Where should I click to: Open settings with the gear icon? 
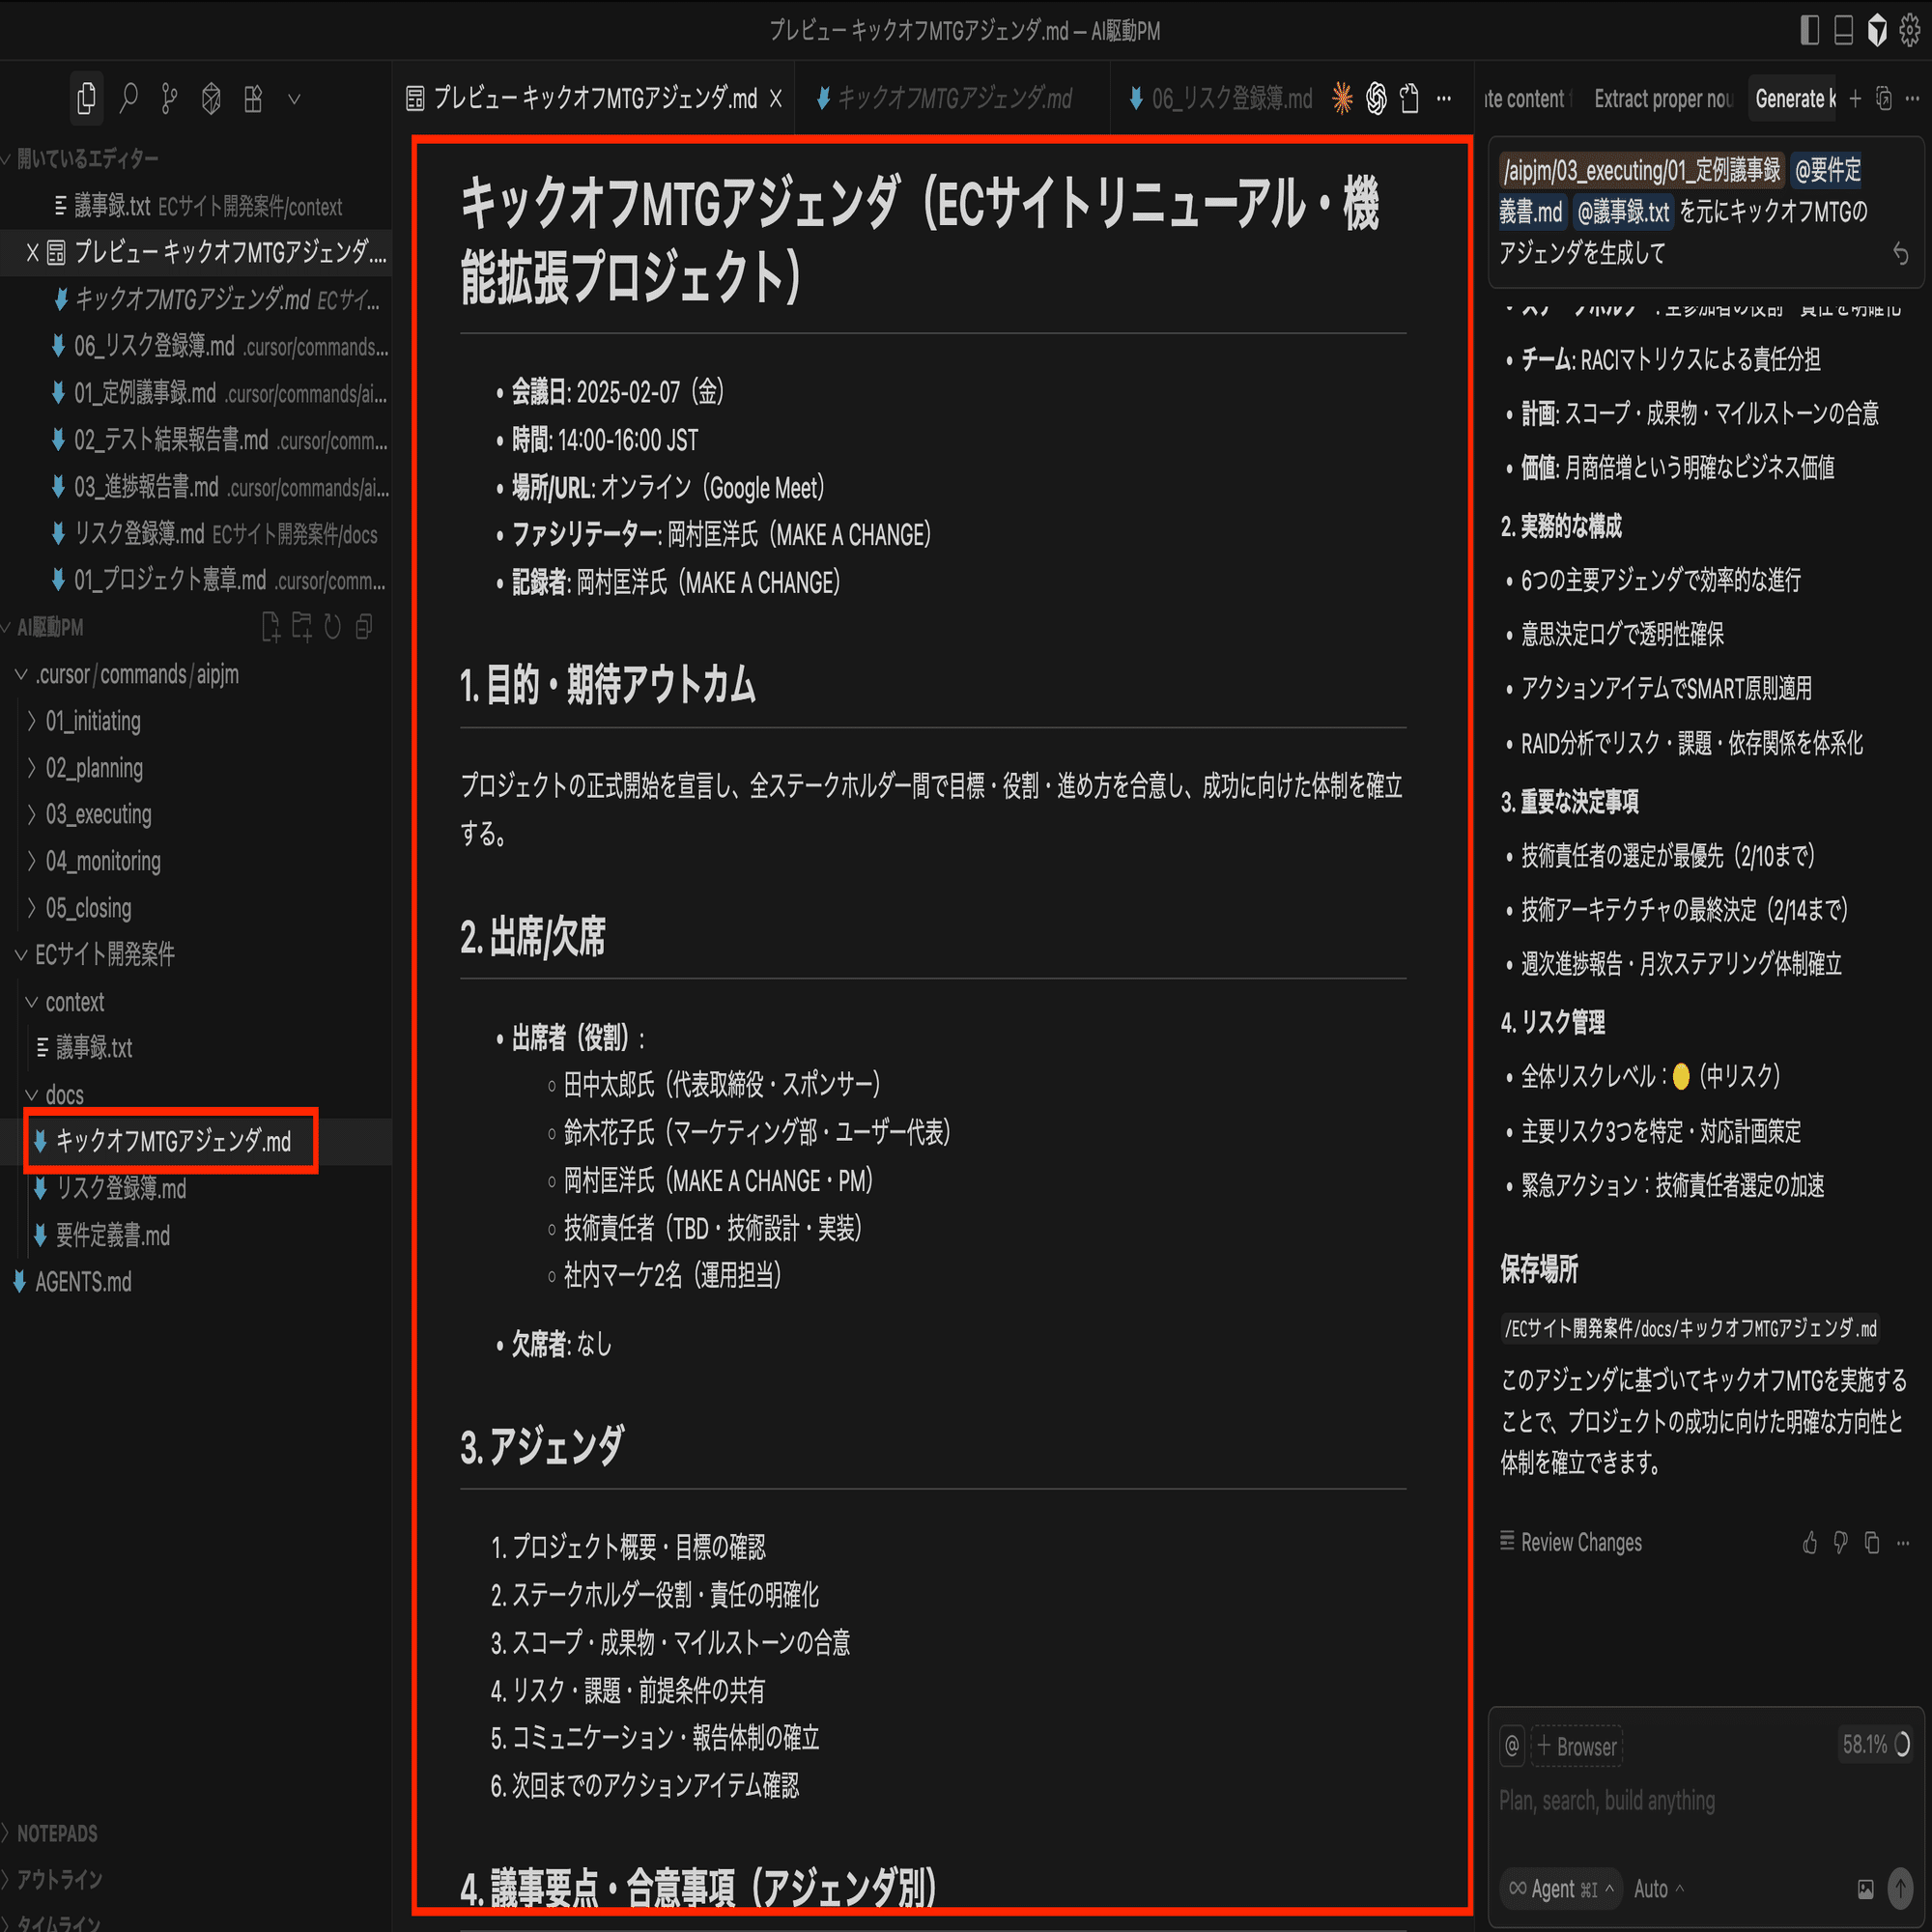[1910, 31]
